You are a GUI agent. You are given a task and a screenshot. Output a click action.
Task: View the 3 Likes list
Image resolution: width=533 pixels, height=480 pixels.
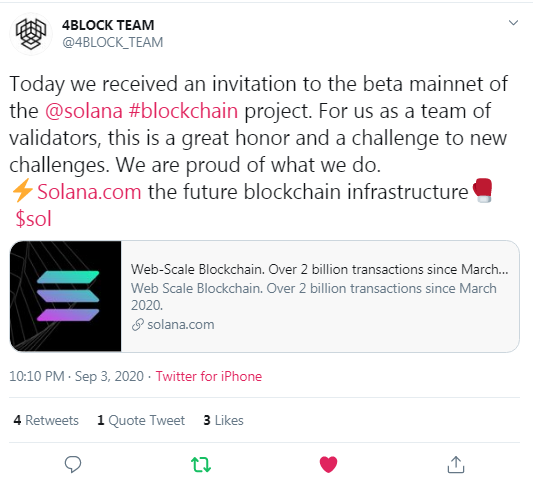click(223, 421)
